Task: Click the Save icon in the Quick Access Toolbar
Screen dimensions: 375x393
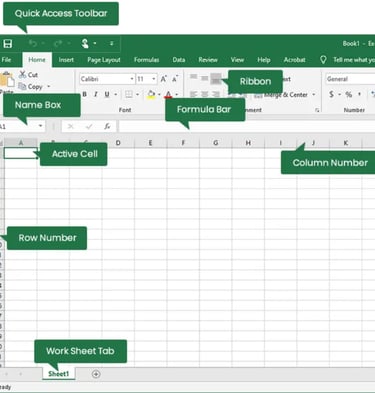Action: coord(7,44)
